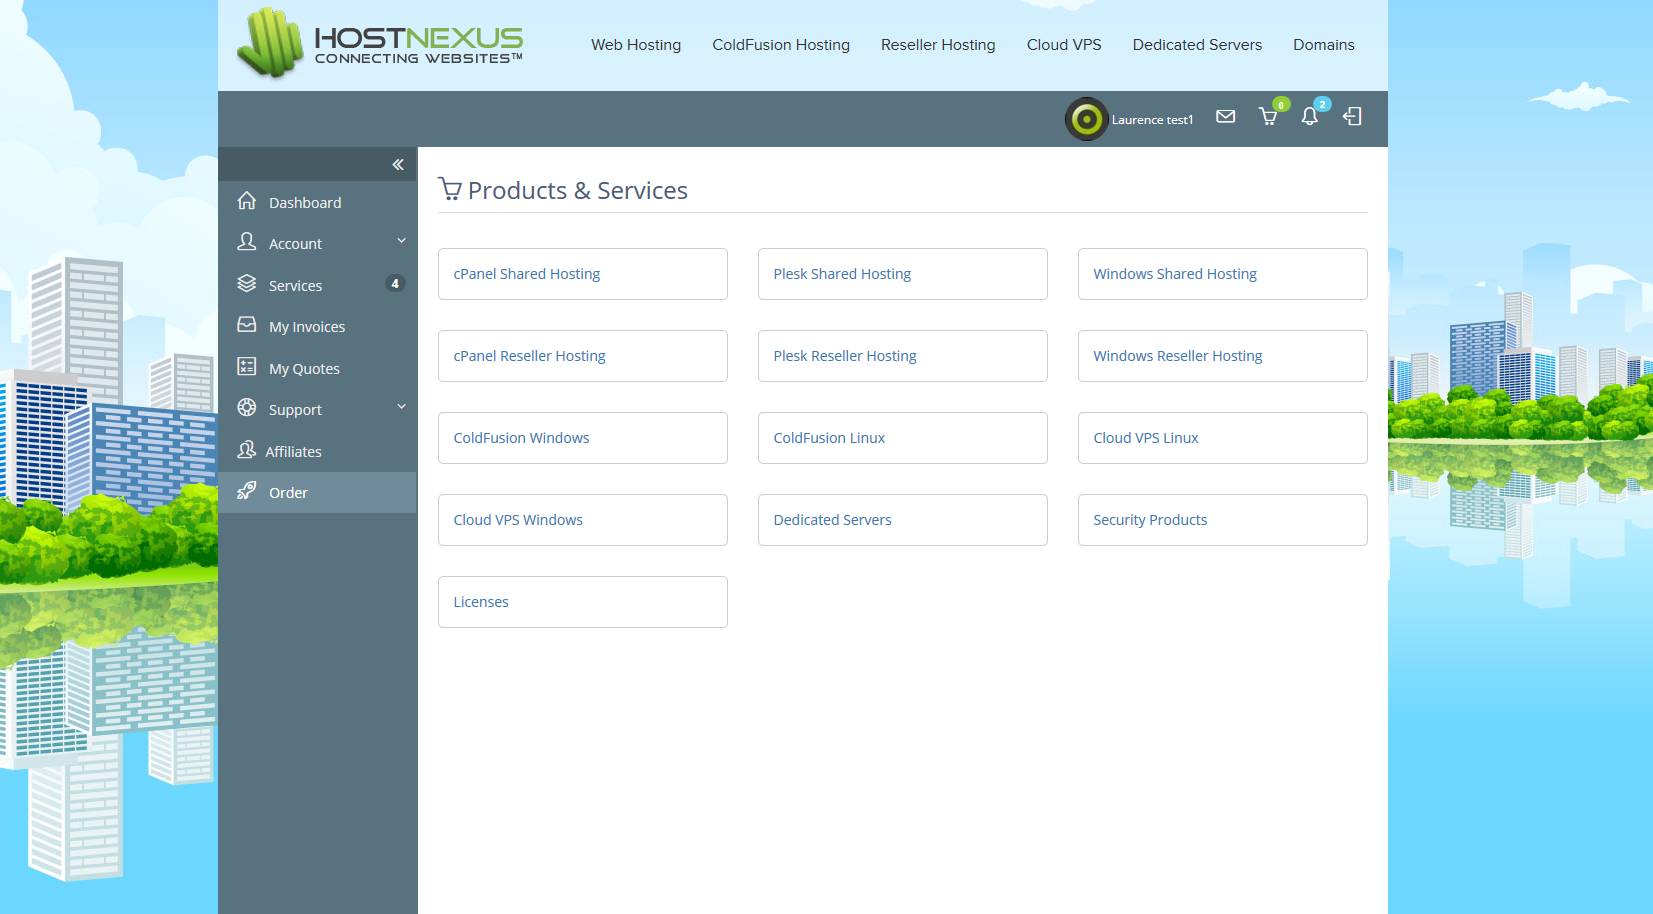Screen dimensions: 1653x914
Task: Click the Laurence test1 user avatar
Action: [x=1086, y=119]
